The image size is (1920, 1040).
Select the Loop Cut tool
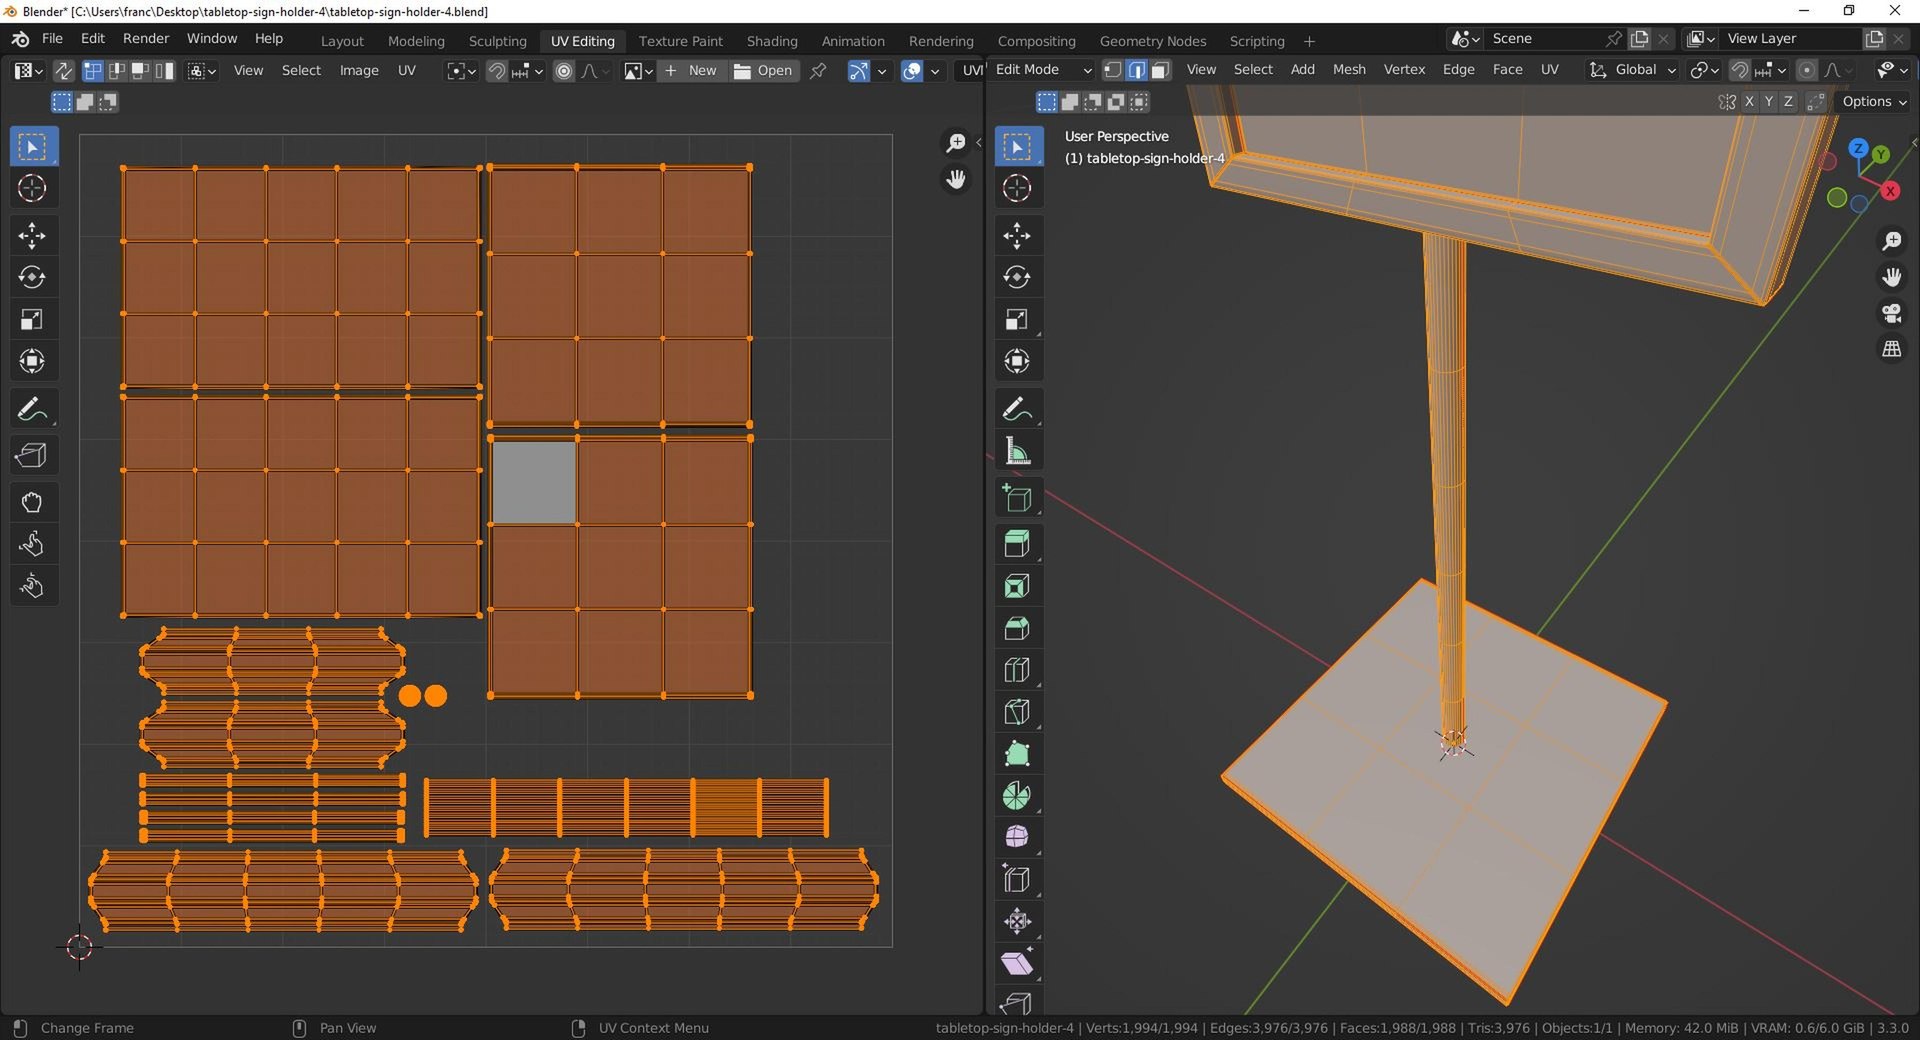(x=1017, y=670)
